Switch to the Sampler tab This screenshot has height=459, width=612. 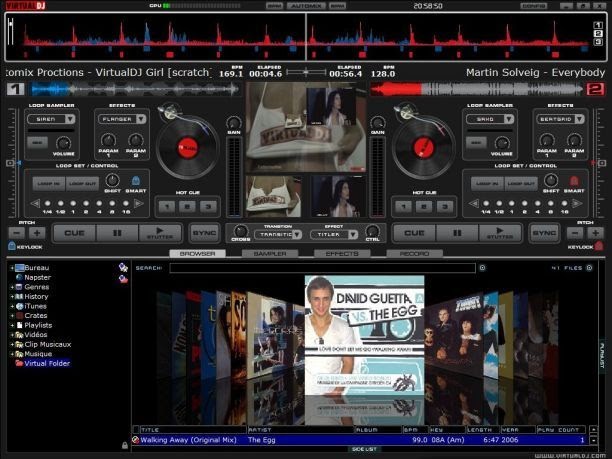(x=270, y=254)
